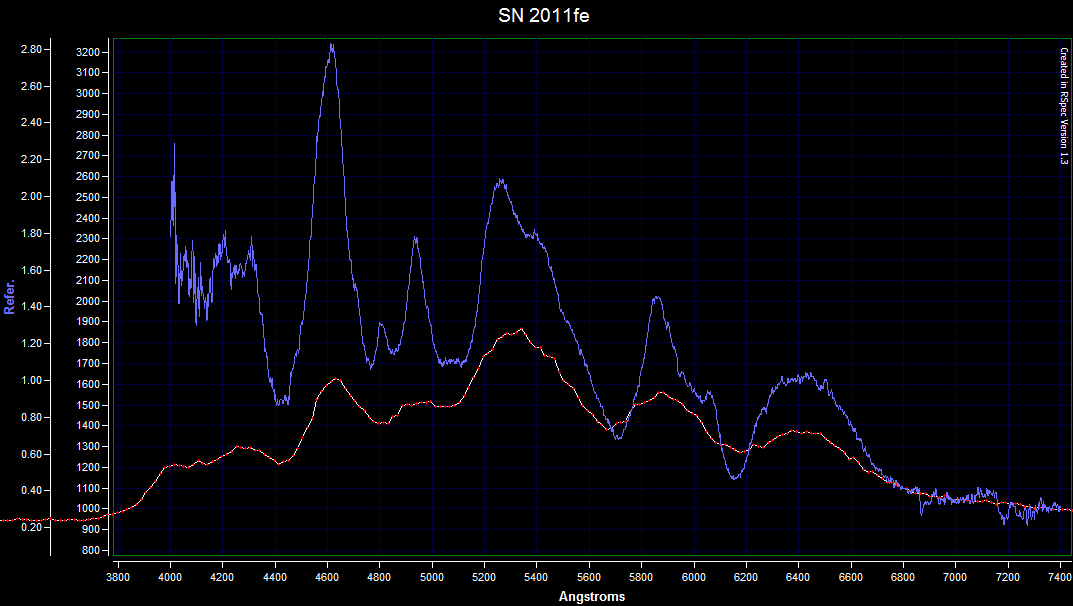Click the 2.80 value on the reference axis

pos(31,49)
